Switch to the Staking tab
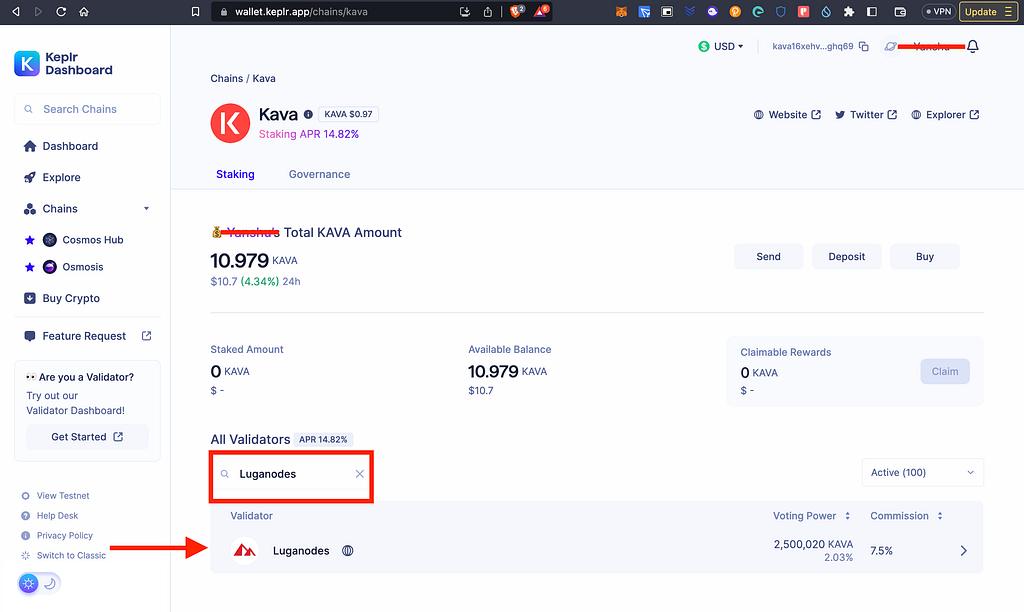The height and width of the screenshot is (612, 1024). pos(235,174)
